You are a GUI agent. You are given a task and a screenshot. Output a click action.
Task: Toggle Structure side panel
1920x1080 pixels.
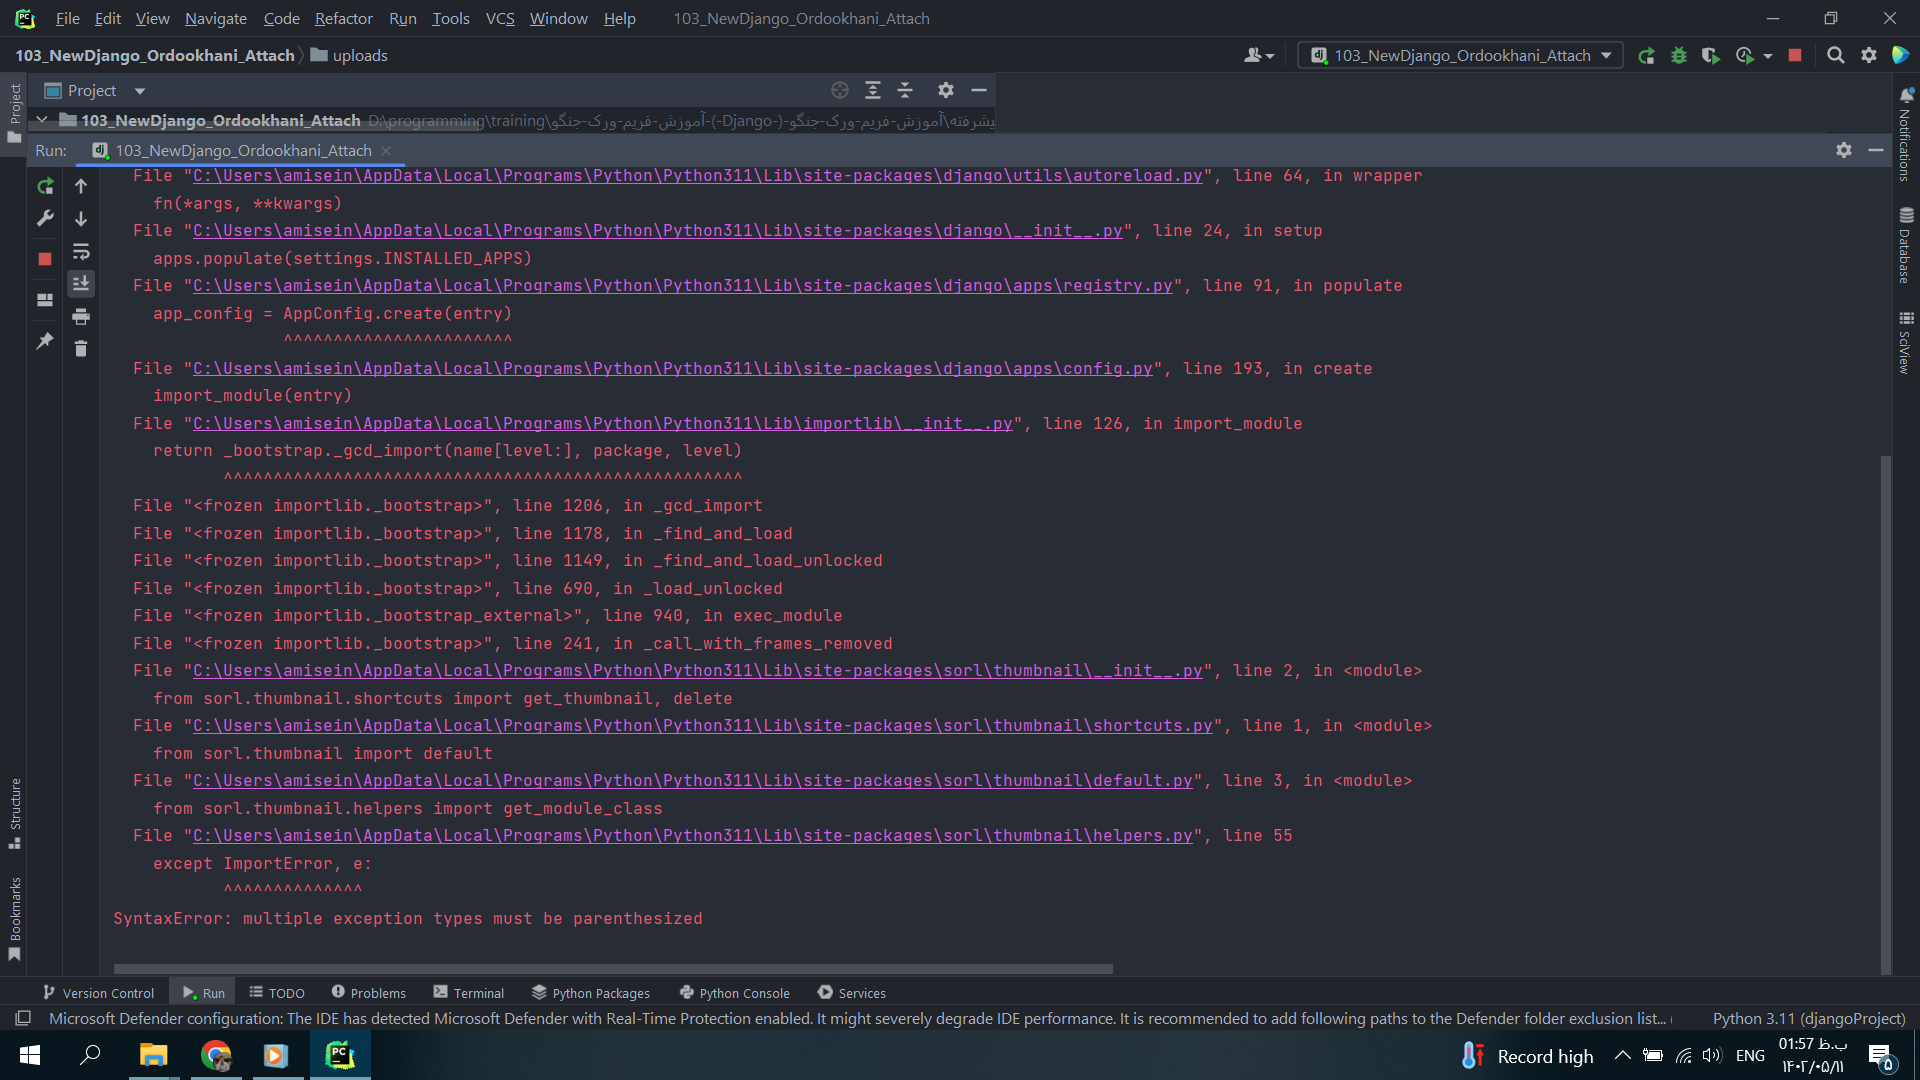(x=15, y=813)
